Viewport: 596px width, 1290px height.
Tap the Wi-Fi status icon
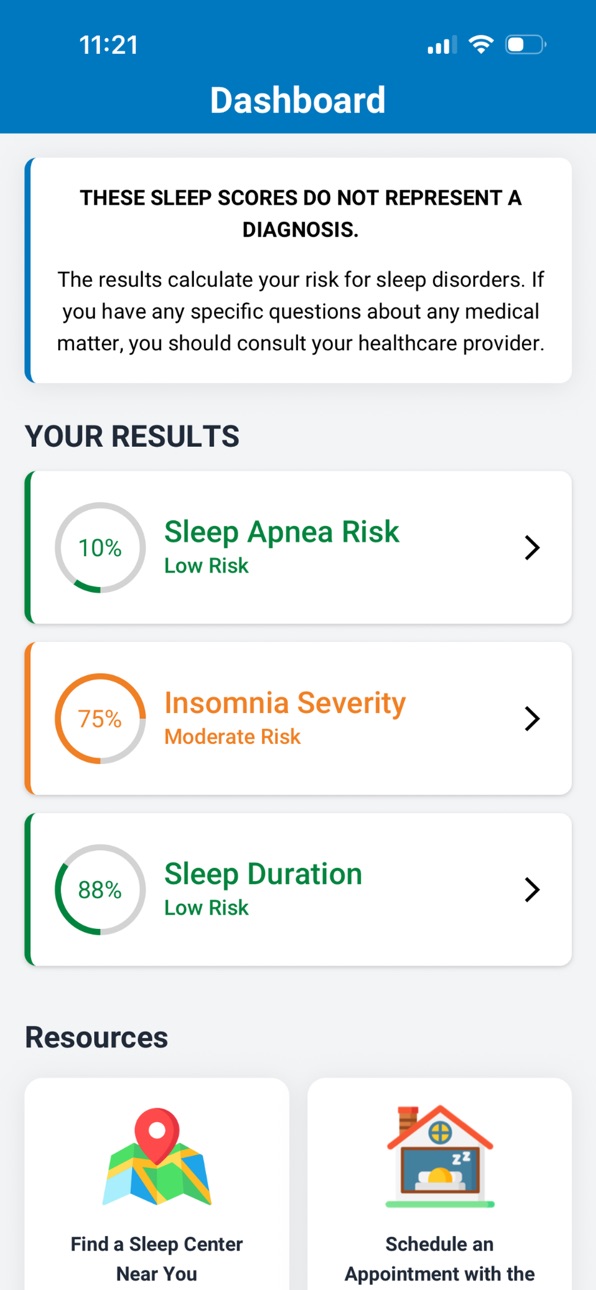coord(481,45)
